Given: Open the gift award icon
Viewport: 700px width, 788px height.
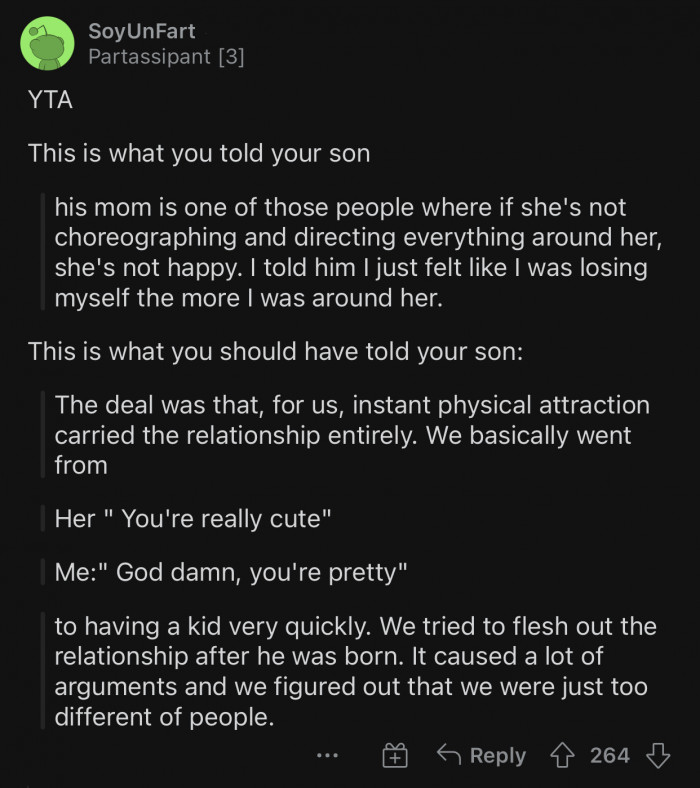Looking at the screenshot, I should point(396,756).
